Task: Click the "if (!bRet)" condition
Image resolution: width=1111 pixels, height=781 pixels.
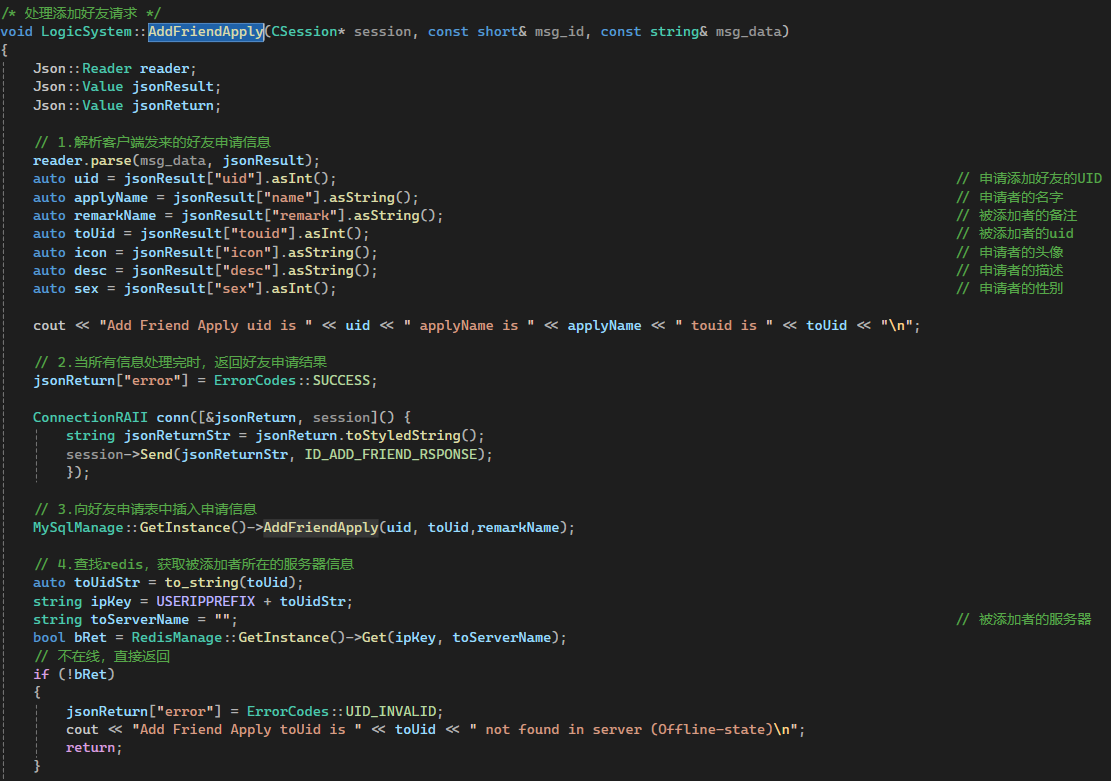Action: (x=74, y=674)
